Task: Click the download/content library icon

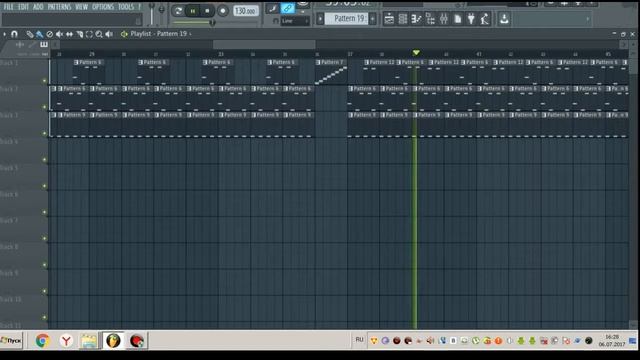Action: (504, 19)
